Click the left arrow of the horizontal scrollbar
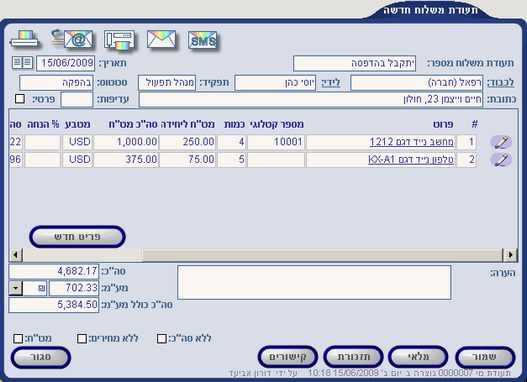The image size is (527, 382). coord(16,255)
